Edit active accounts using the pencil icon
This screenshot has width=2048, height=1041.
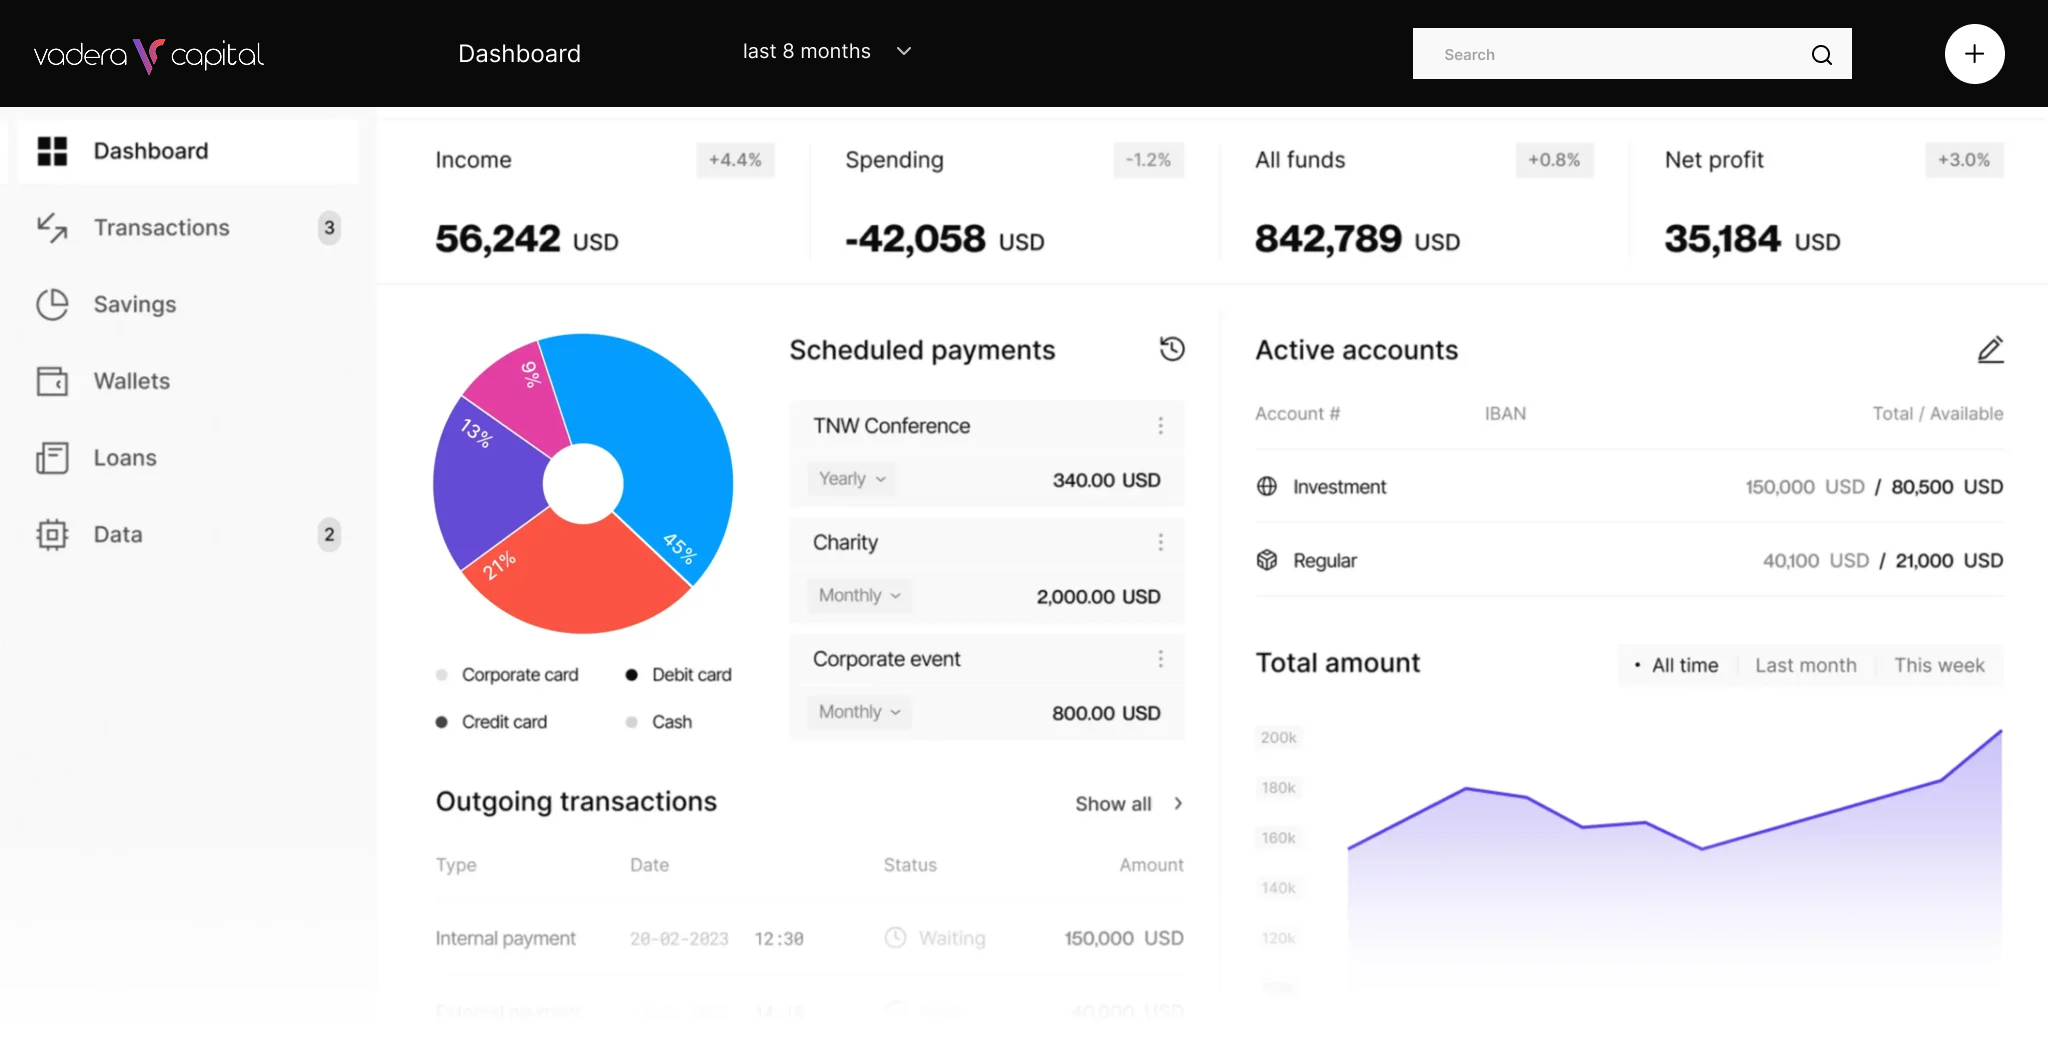point(1990,349)
